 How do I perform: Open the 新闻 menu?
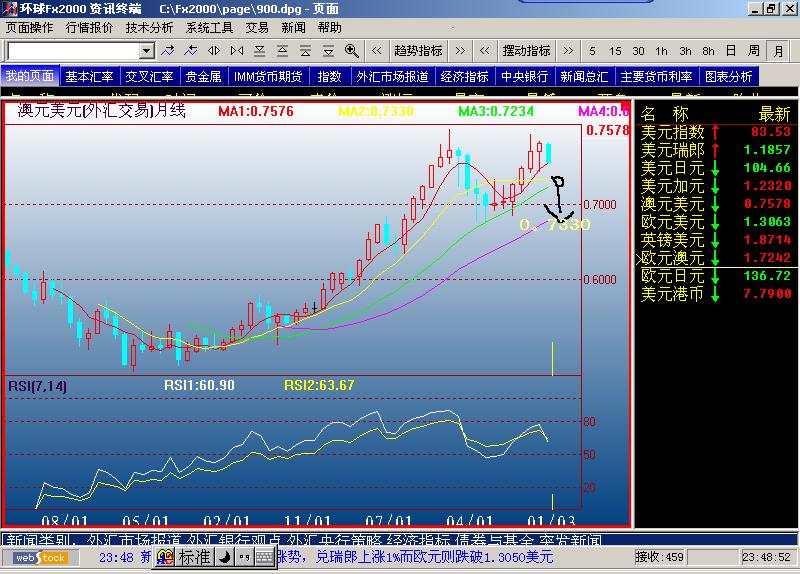pyautogui.click(x=293, y=28)
